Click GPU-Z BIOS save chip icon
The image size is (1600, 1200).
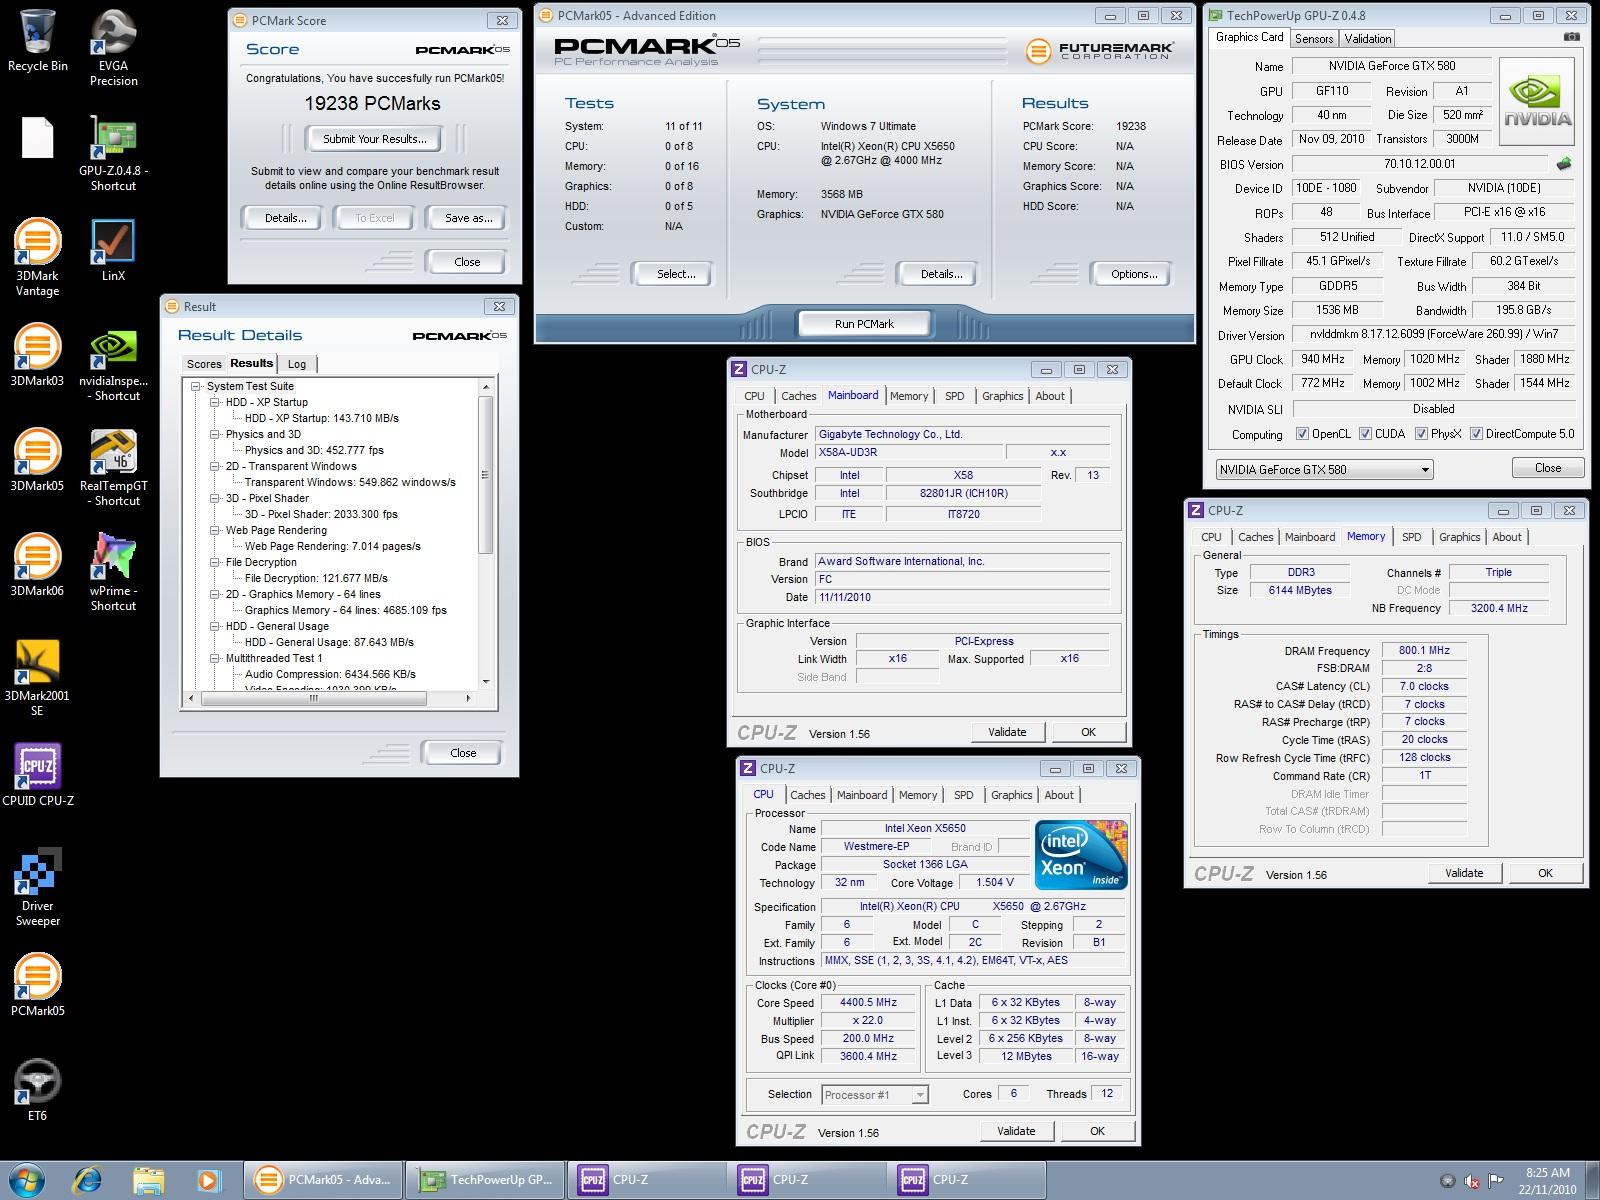point(1564,164)
